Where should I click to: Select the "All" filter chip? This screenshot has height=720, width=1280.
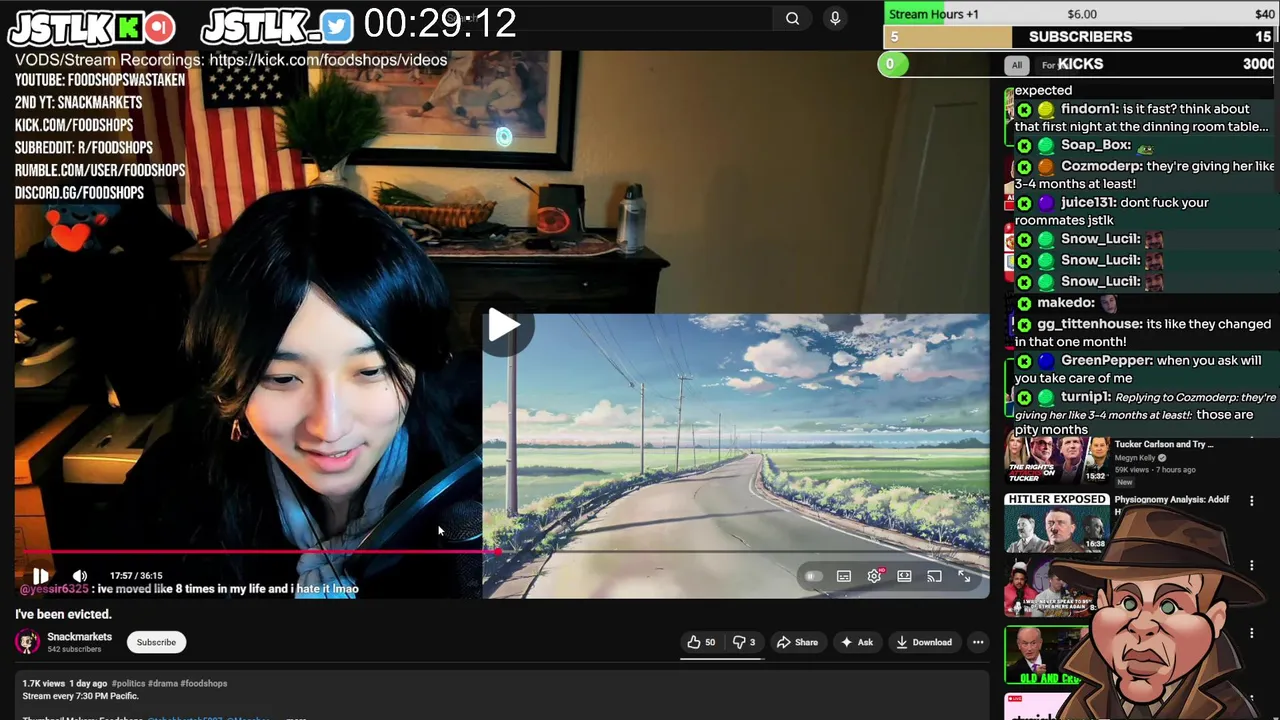(1016, 65)
